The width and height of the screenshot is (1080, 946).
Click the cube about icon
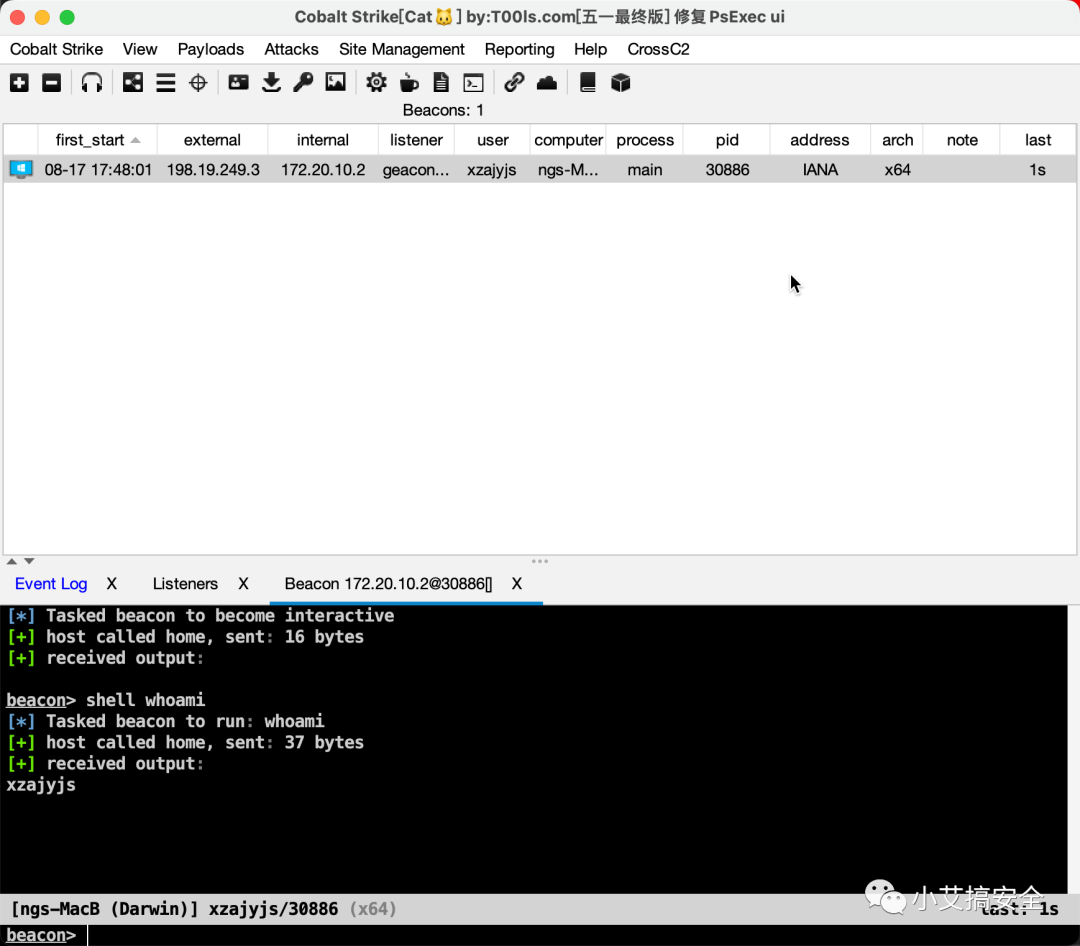click(x=621, y=83)
